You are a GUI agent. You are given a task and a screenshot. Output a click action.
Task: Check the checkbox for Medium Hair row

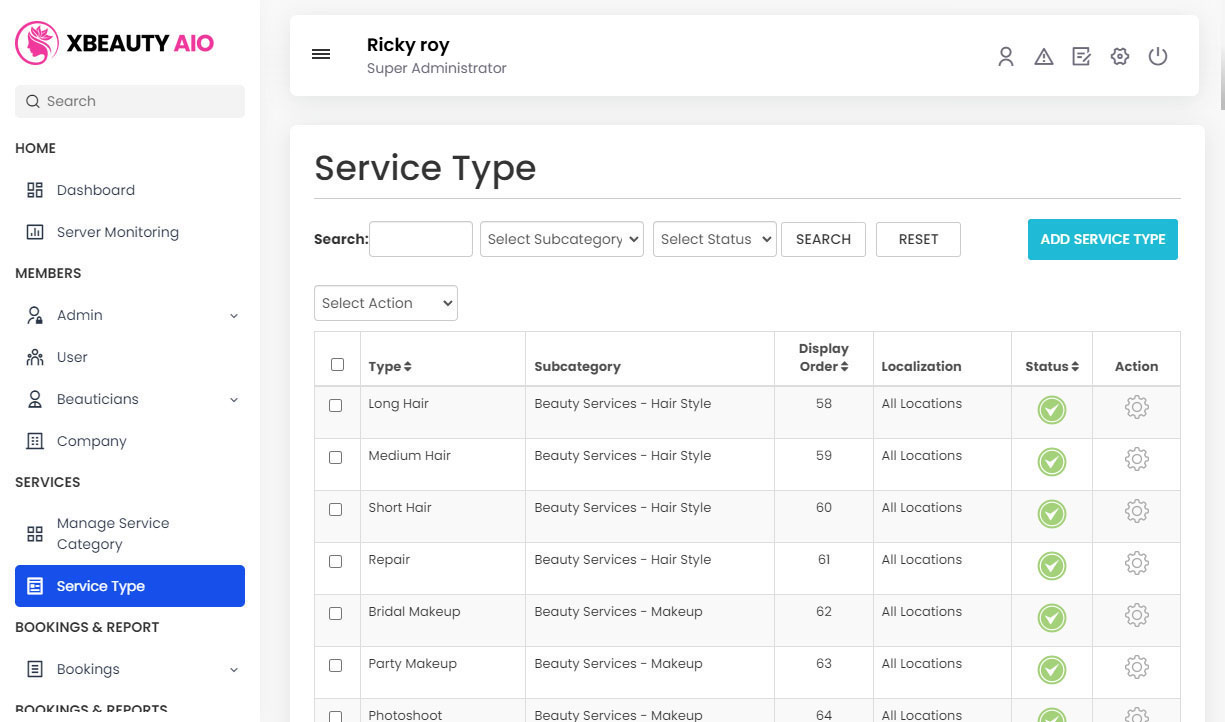coord(337,457)
